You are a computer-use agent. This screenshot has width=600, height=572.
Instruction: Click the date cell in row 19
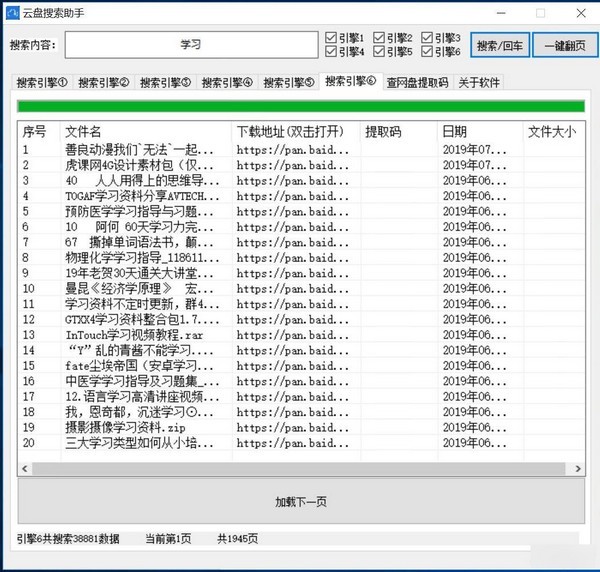[x=474, y=427]
